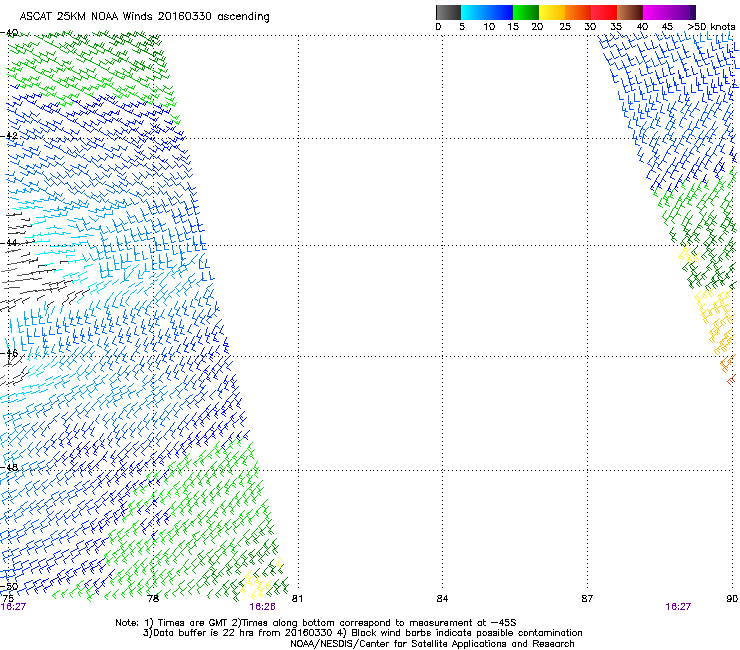Click the '35' legend scale label

pos(616,27)
